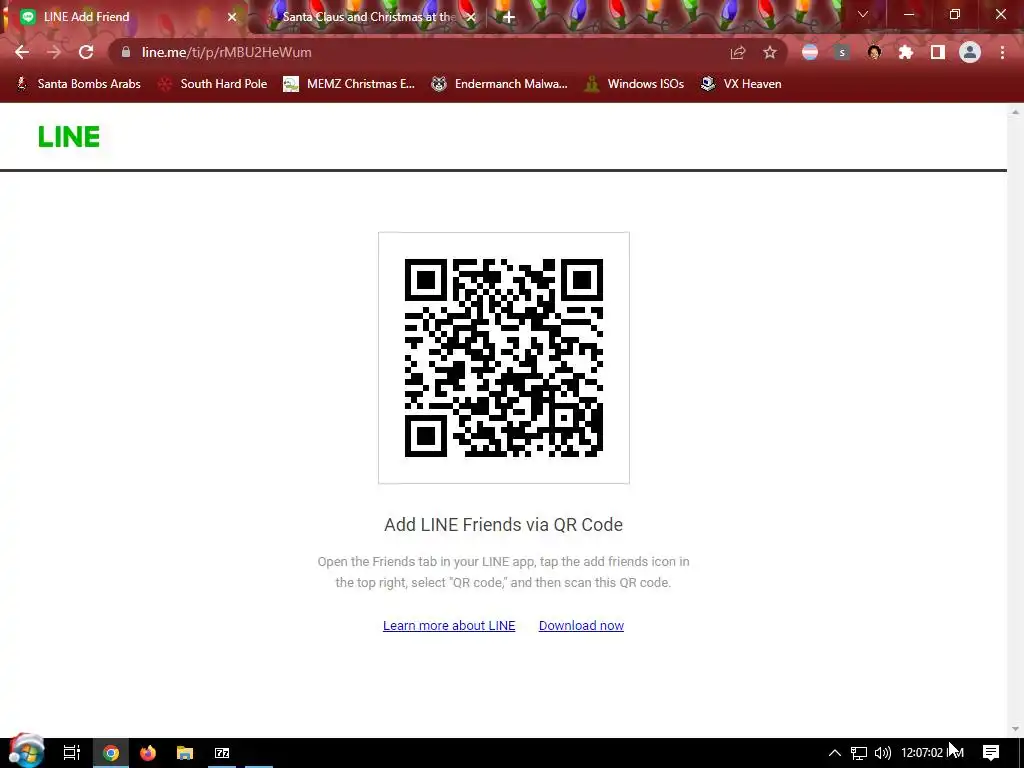
Task: Click the green LINE logo
Action: 69,136
